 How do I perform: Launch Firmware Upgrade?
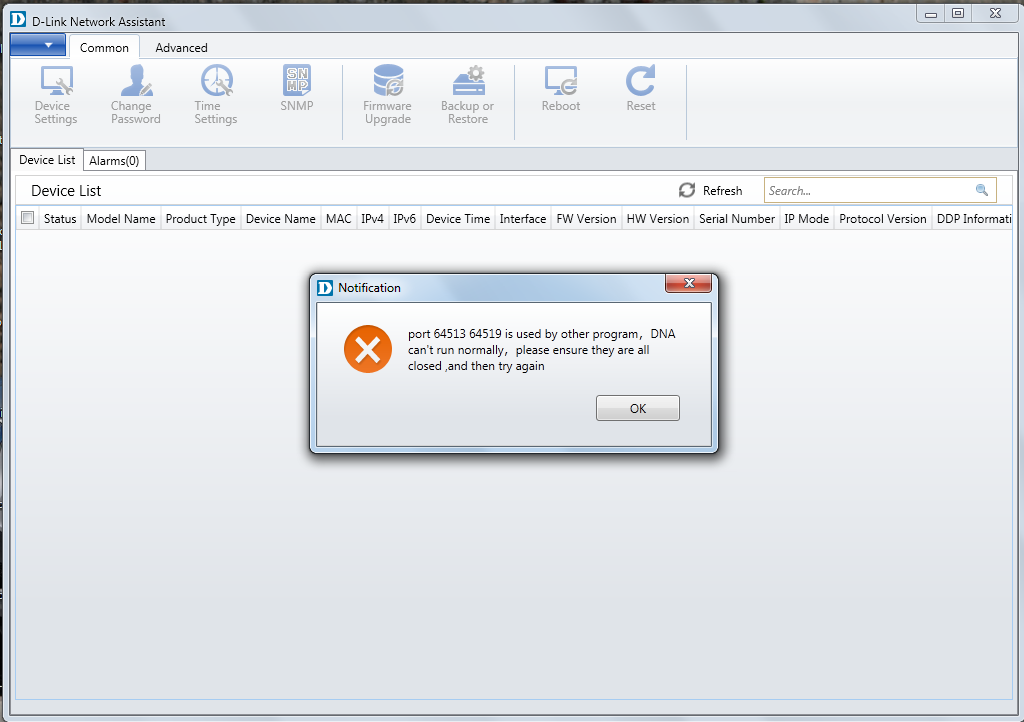coord(388,95)
